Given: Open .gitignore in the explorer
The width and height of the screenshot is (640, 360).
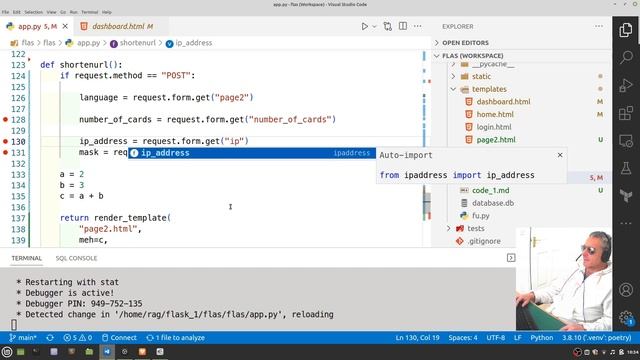Looking at the screenshot, I should (x=484, y=241).
